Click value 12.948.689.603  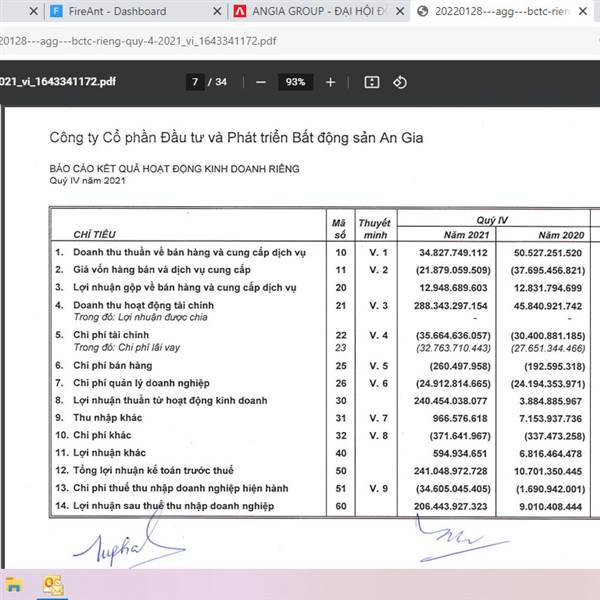point(453,288)
